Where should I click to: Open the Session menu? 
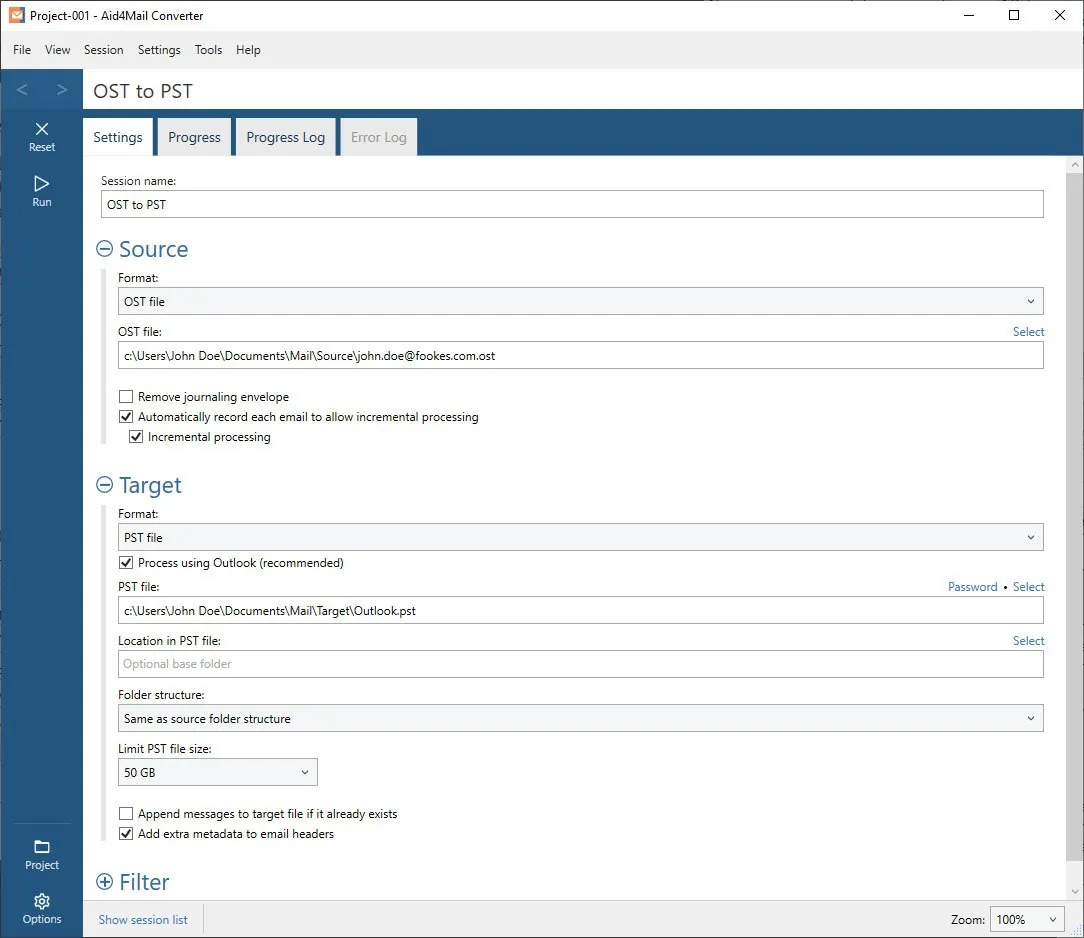coord(104,50)
